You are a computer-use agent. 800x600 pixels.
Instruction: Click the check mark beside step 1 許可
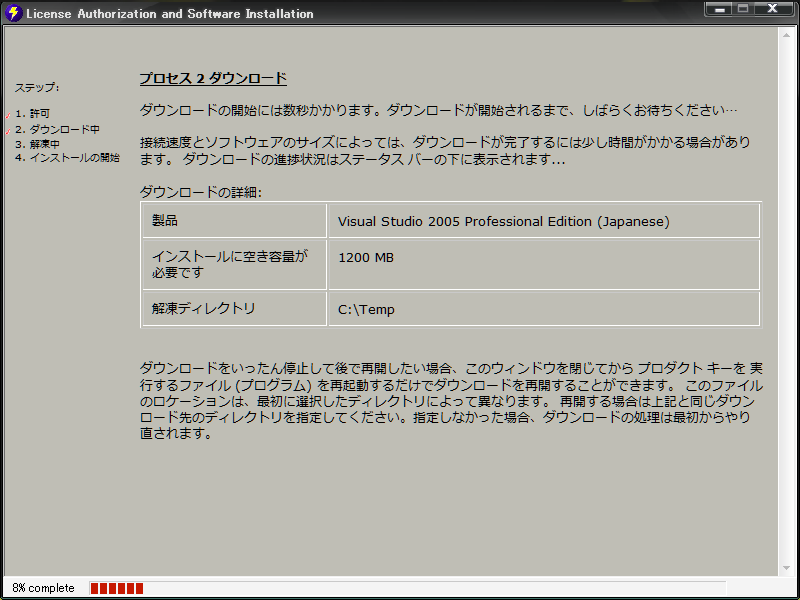8,116
